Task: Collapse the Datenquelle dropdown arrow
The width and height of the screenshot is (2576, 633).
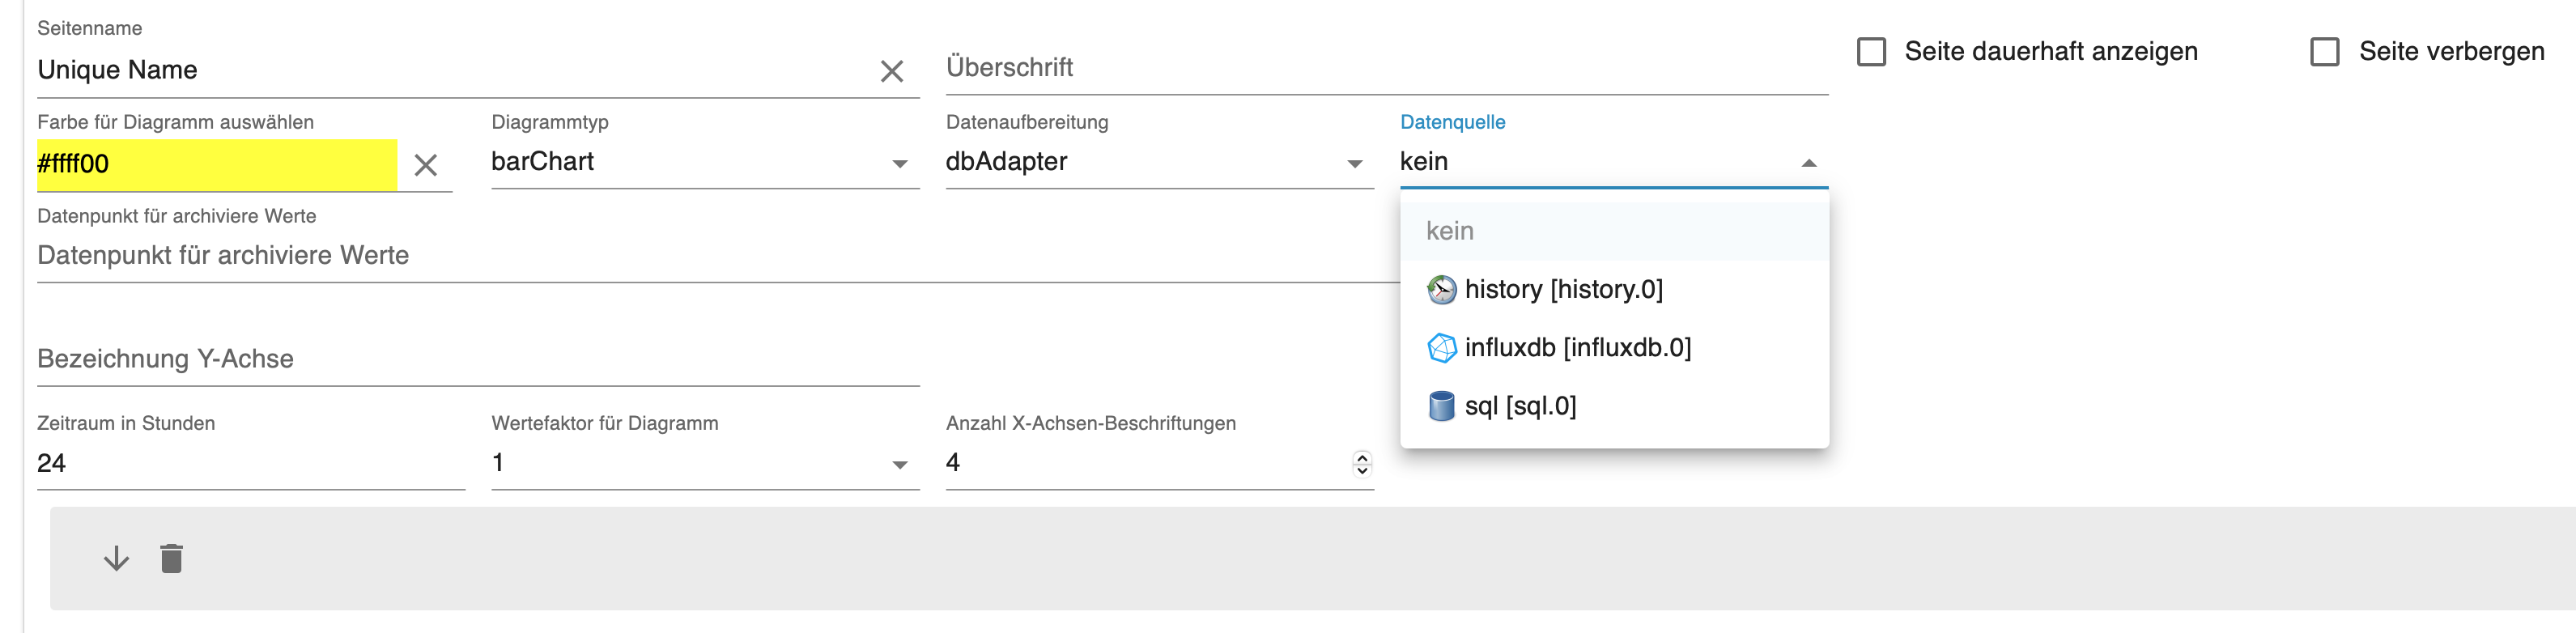Action: point(1808,163)
